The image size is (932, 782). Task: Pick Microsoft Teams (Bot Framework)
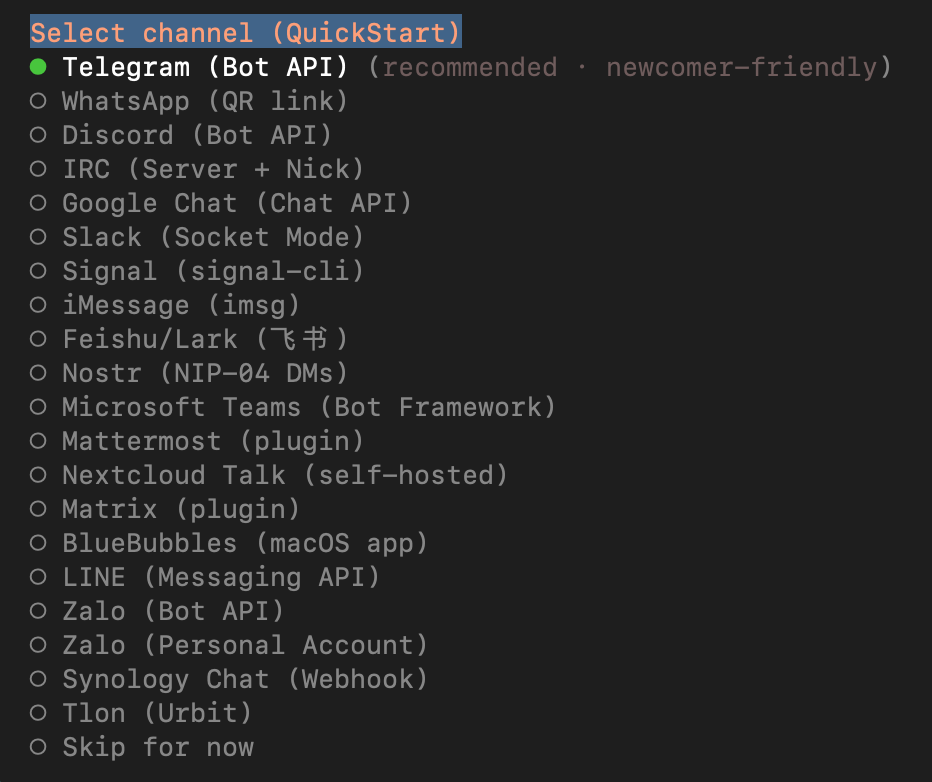(308, 407)
